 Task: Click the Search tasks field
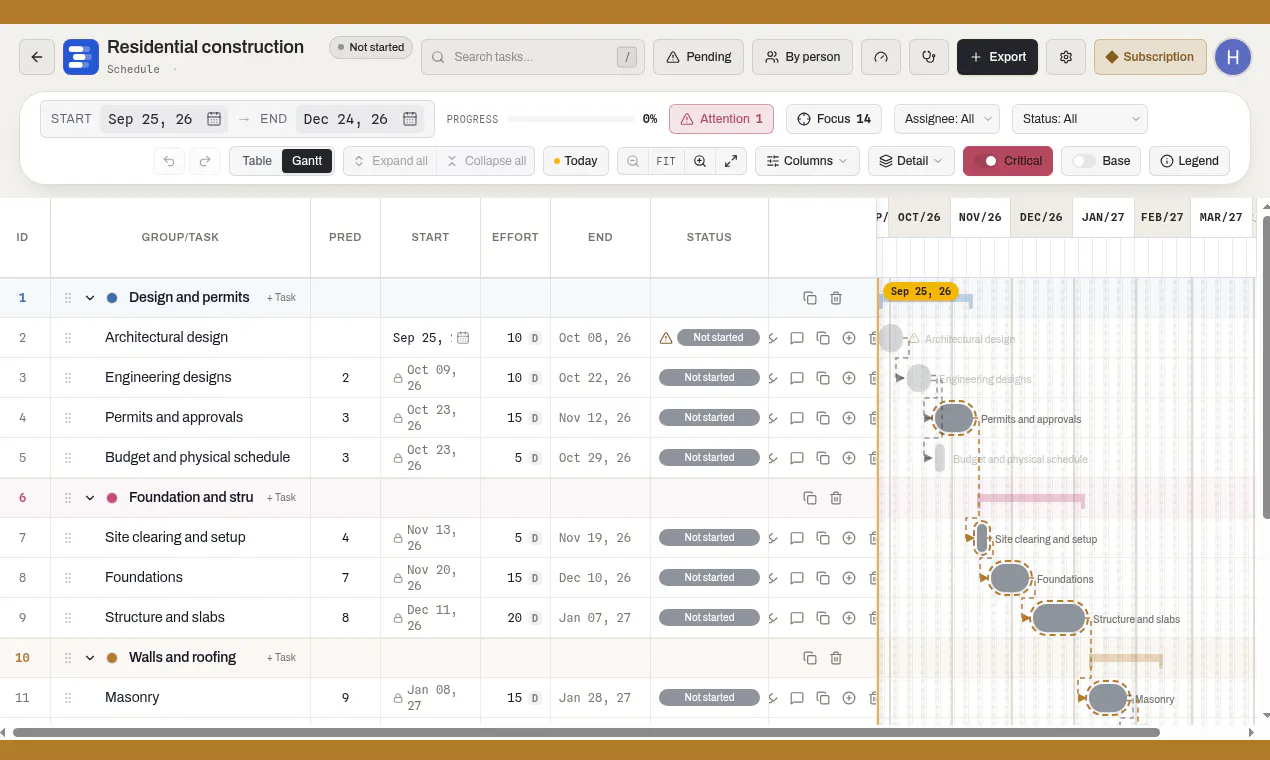pyautogui.click(x=532, y=57)
